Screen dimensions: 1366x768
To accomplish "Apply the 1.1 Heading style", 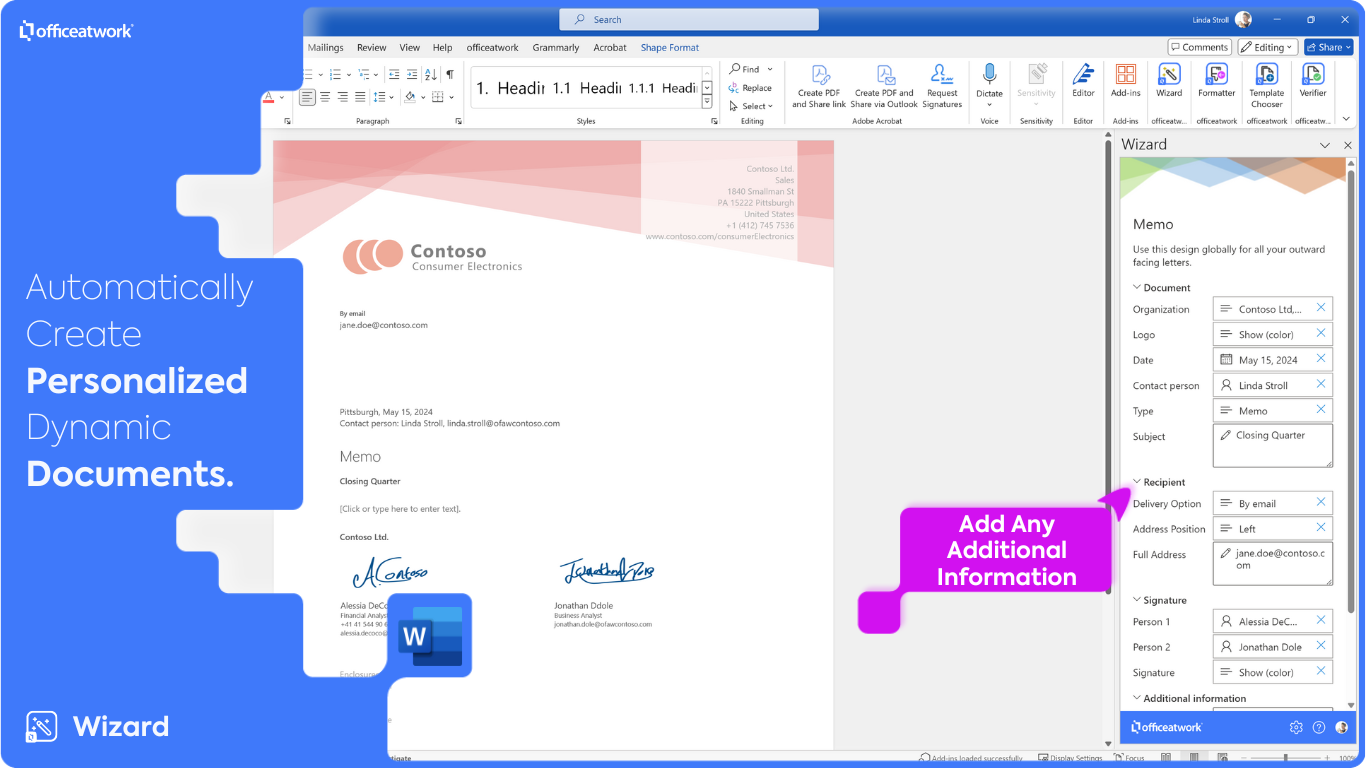I will click(587, 88).
